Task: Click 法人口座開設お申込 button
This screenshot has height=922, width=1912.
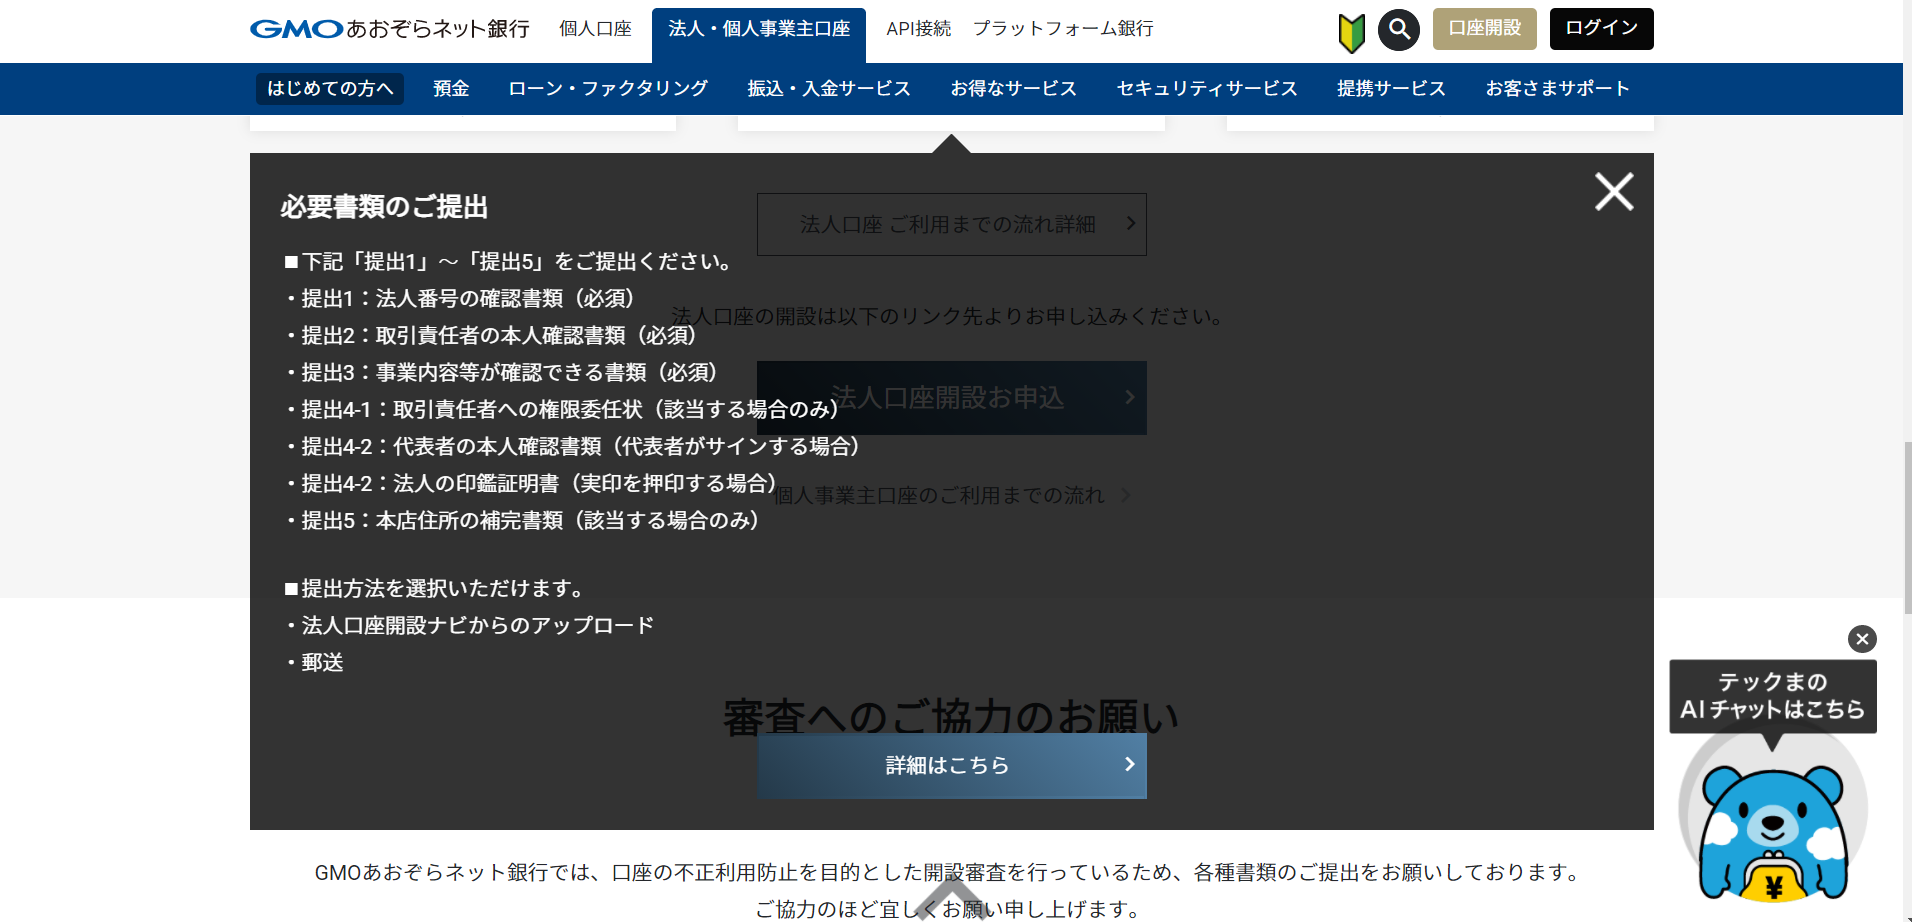Action: pyautogui.click(x=952, y=398)
